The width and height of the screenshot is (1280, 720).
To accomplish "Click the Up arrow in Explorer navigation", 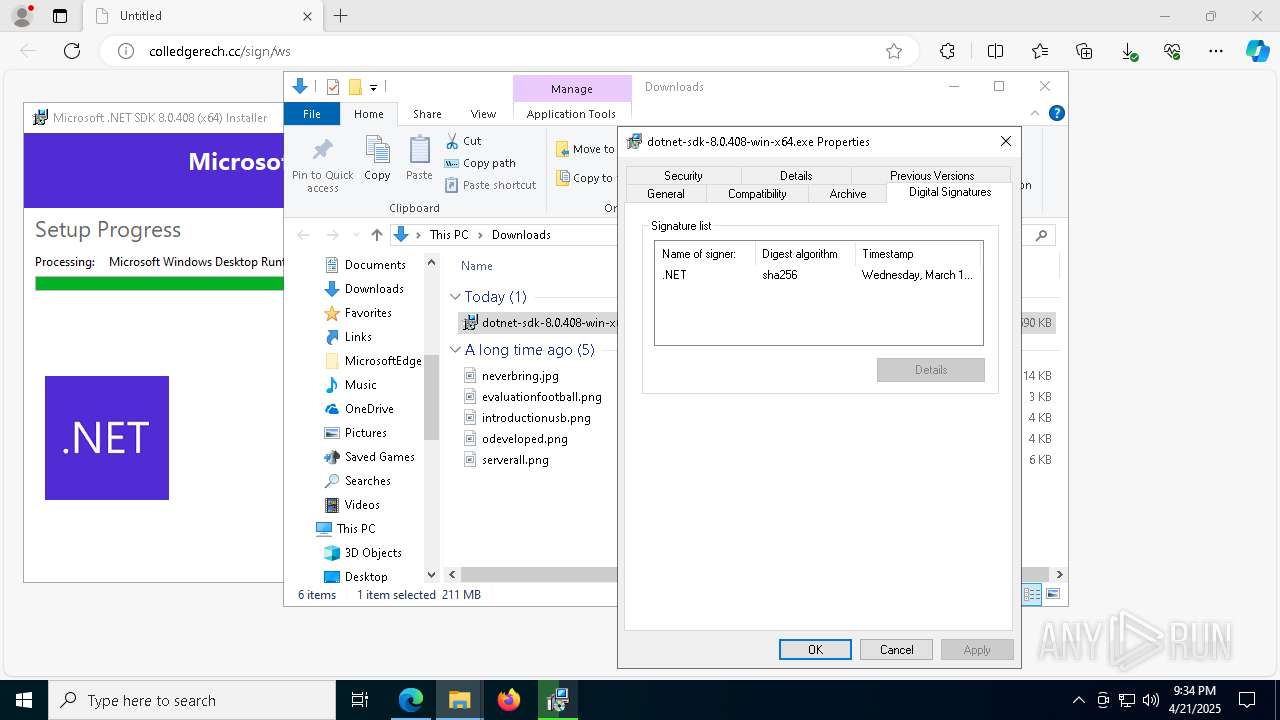I will 376,235.
